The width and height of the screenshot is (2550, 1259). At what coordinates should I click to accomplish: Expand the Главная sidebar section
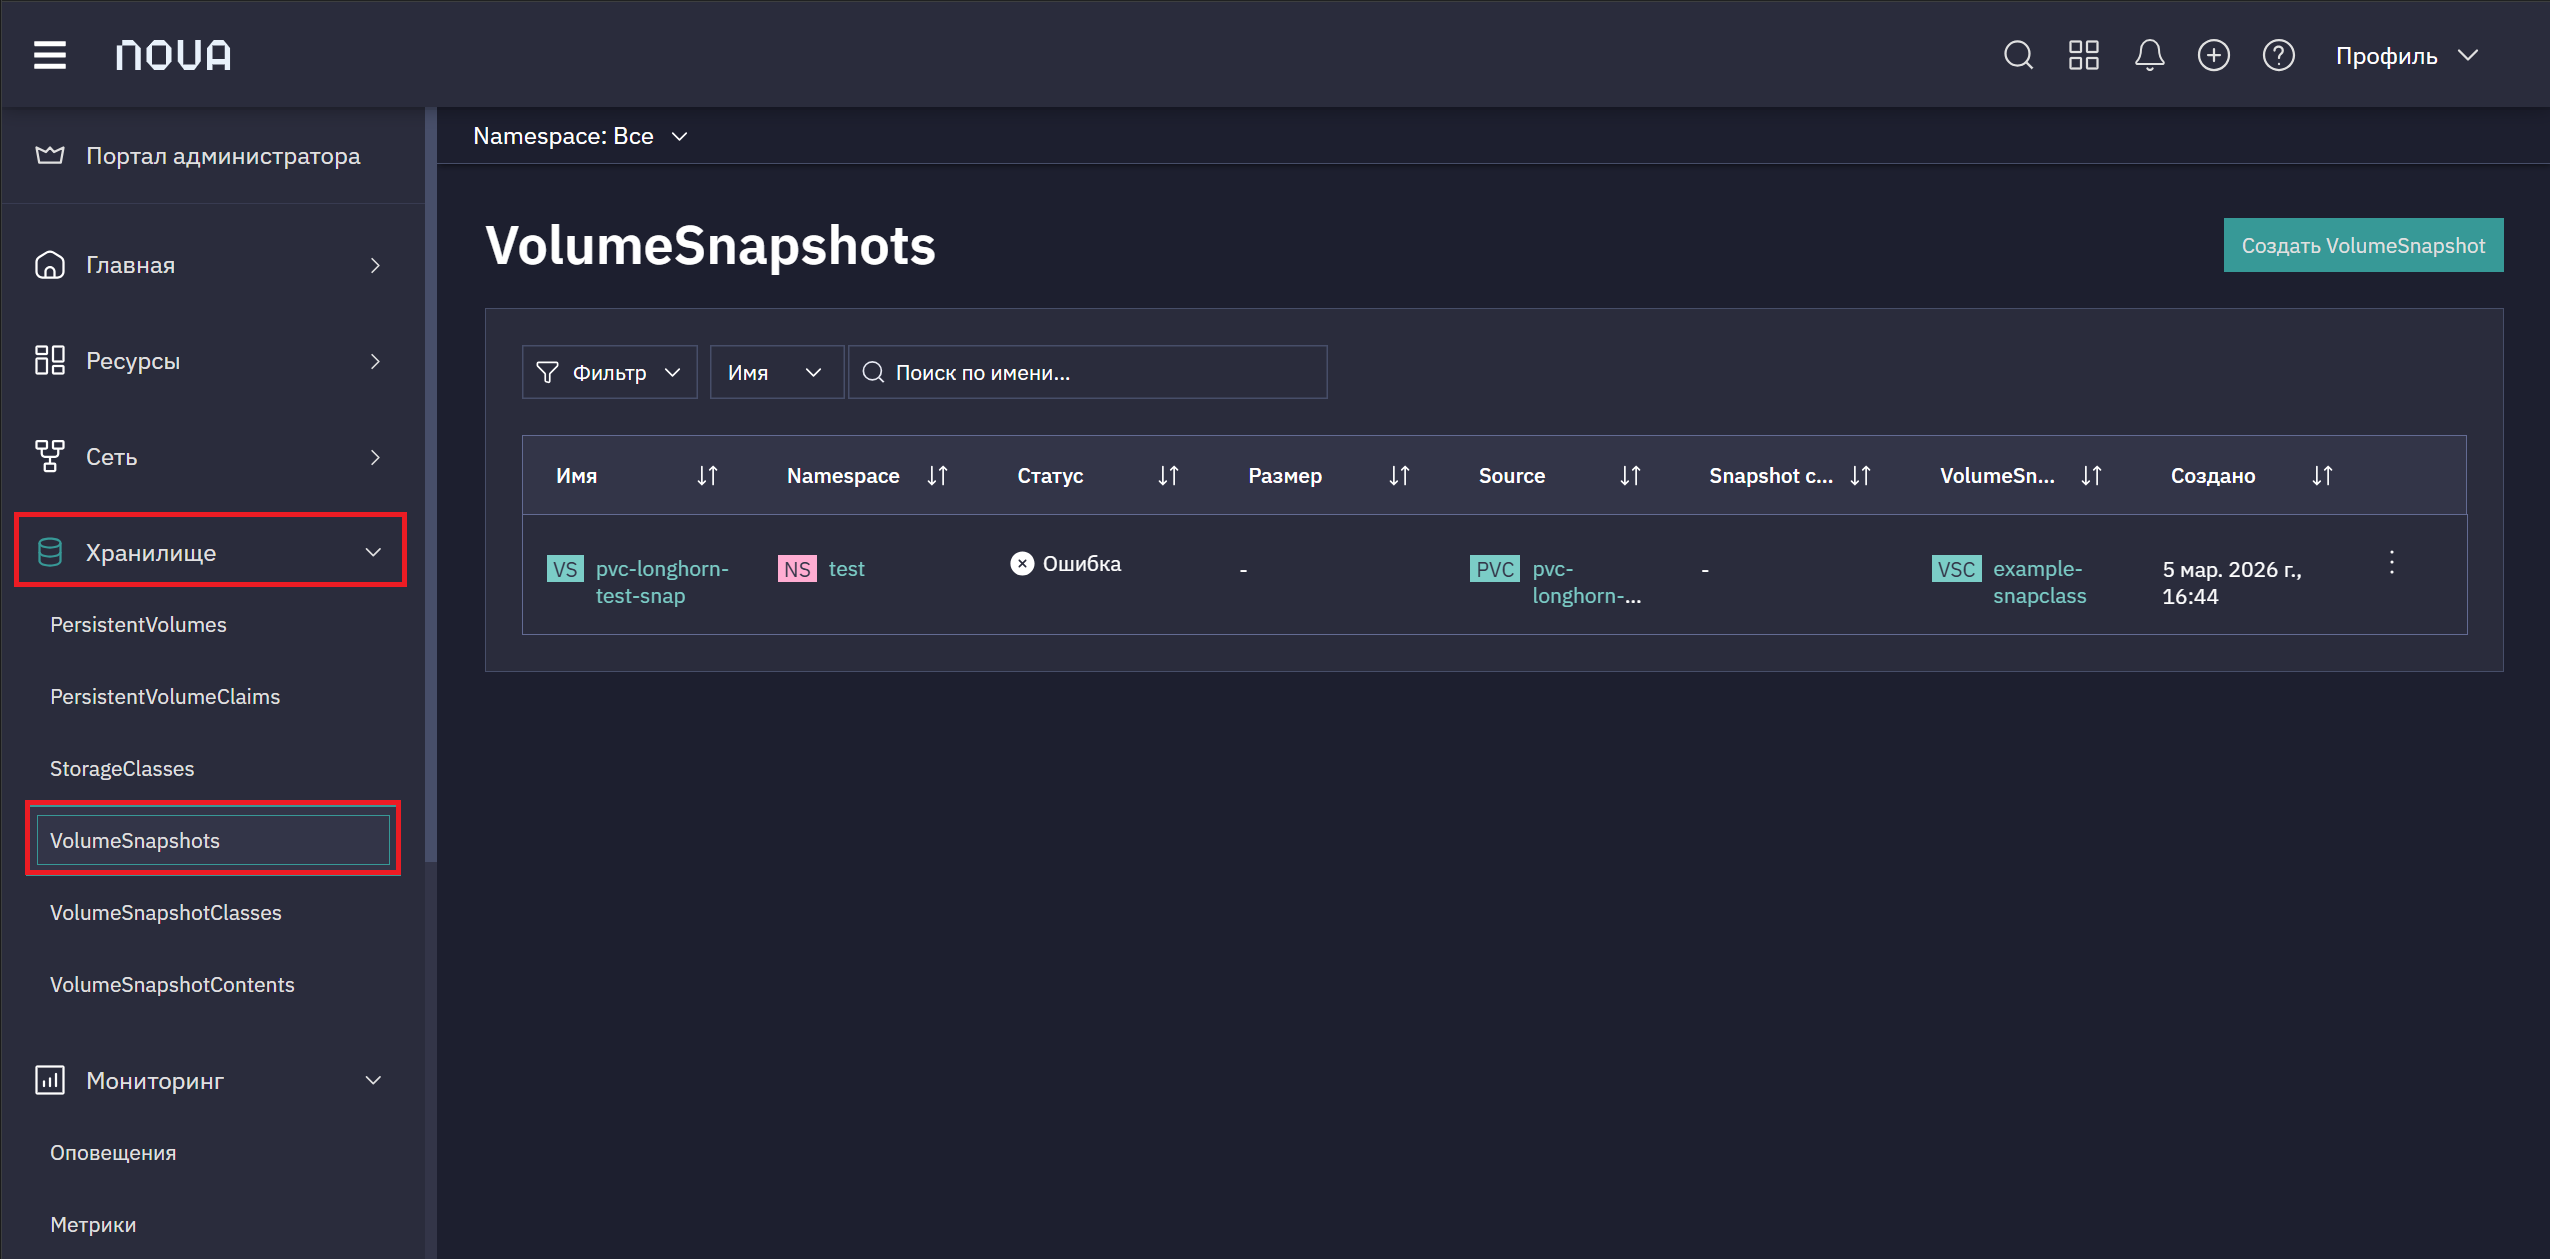pyautogui.click(x=375, y=265)
